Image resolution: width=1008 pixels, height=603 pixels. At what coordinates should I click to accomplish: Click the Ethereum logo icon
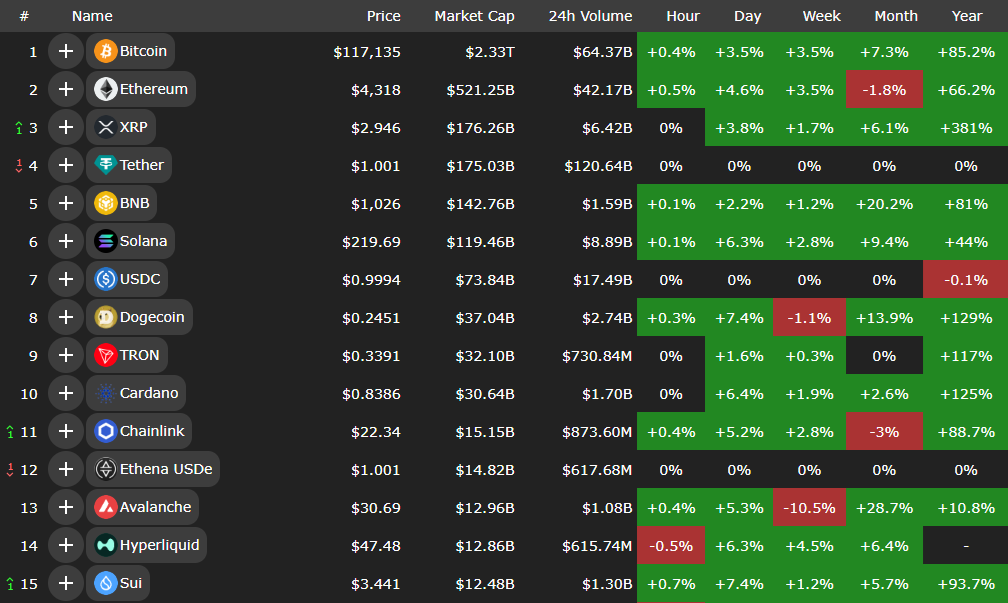[x=105, y=89]
